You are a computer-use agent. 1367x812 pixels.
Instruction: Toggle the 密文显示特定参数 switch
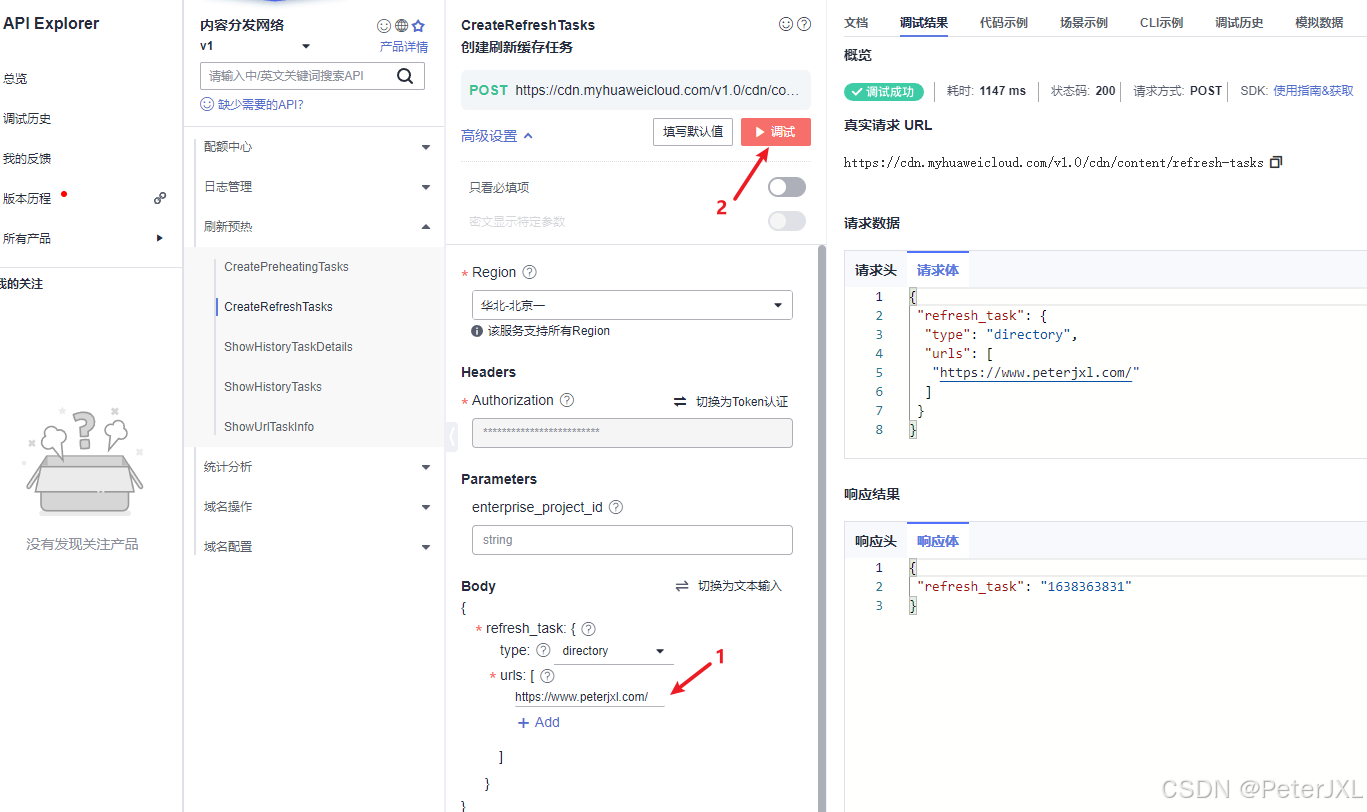(x=786, y=221)
